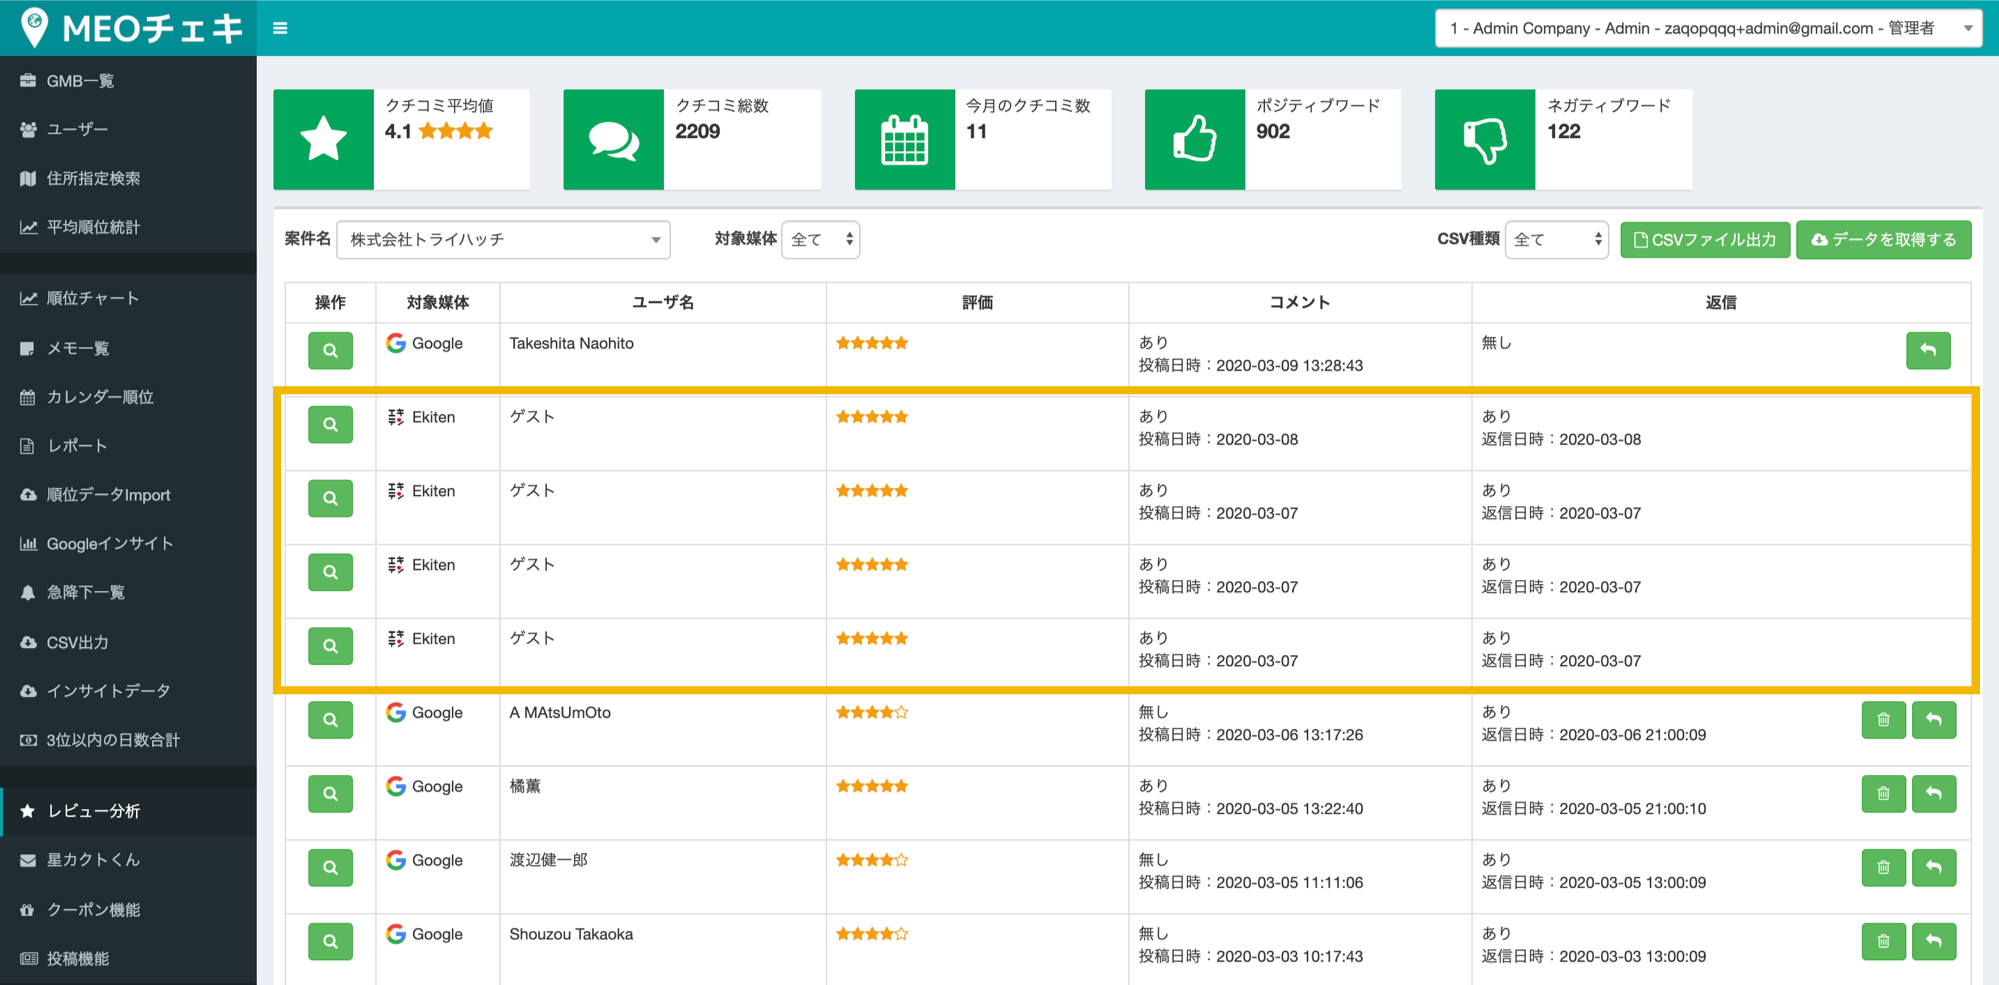Image resolution: width=1999 pixels, height=985 pixels.
Task: Click the reply arrow for Takeshita Naohito's review
Action: [x=1928, y=351]
